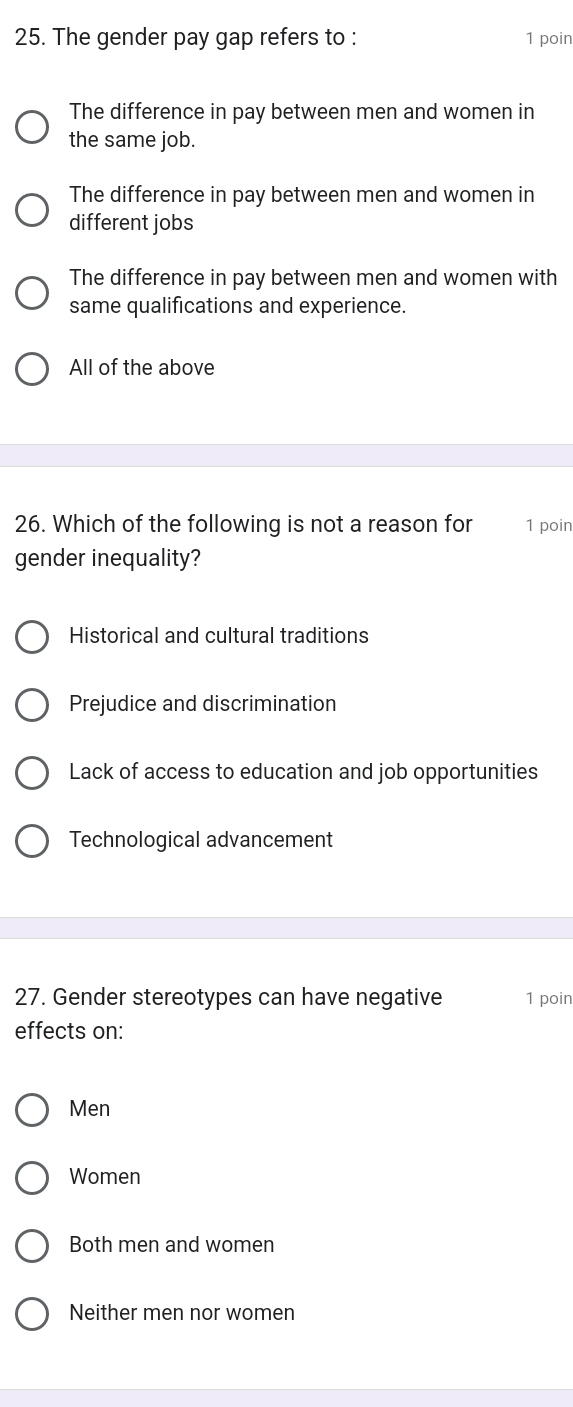This screenshot has height=1407, width=573.
Task: Select 'All of the above' for question 25
Action: pyautogui.click(x=32, y=368)
